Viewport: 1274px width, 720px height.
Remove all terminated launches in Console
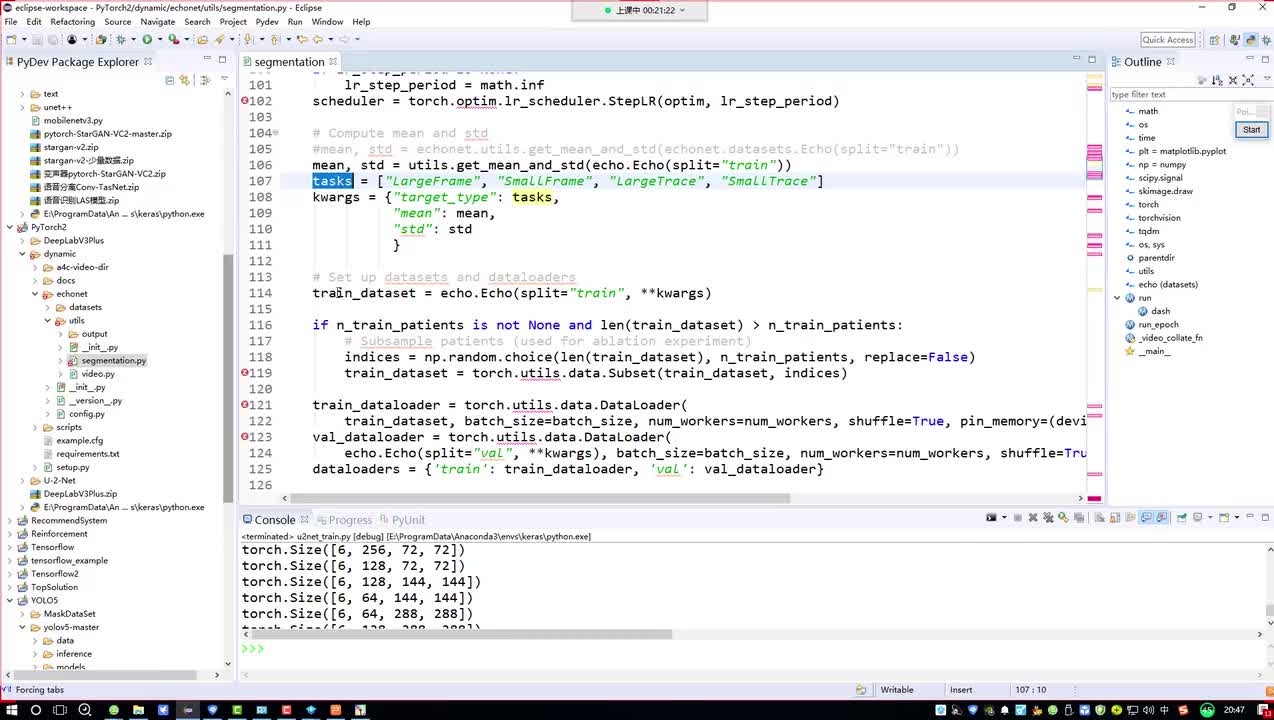(x=1048, y=518)
